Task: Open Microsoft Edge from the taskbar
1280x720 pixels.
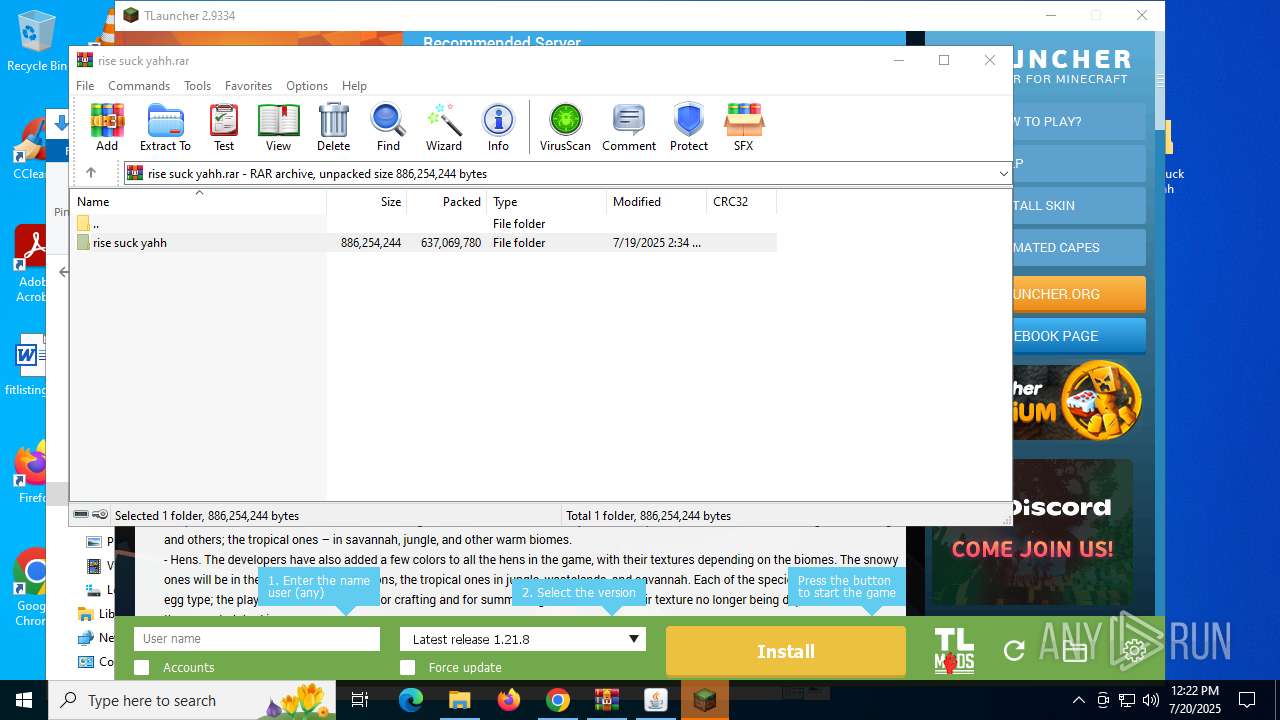Action: 411,700
